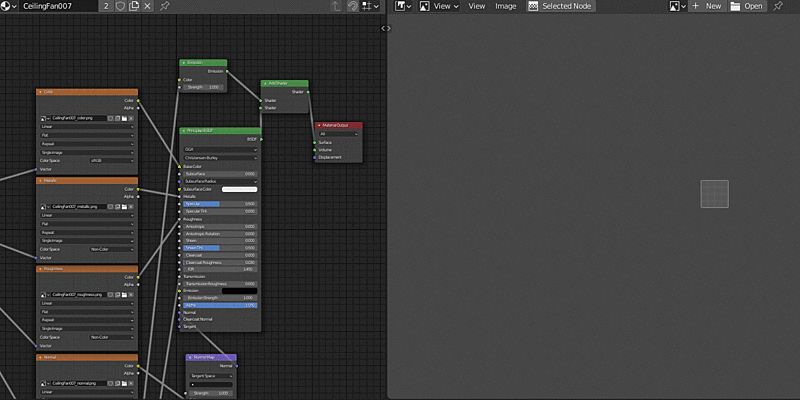
Task: Open the Color Space sRGB dropdown
Action: (x=112, y=161)
